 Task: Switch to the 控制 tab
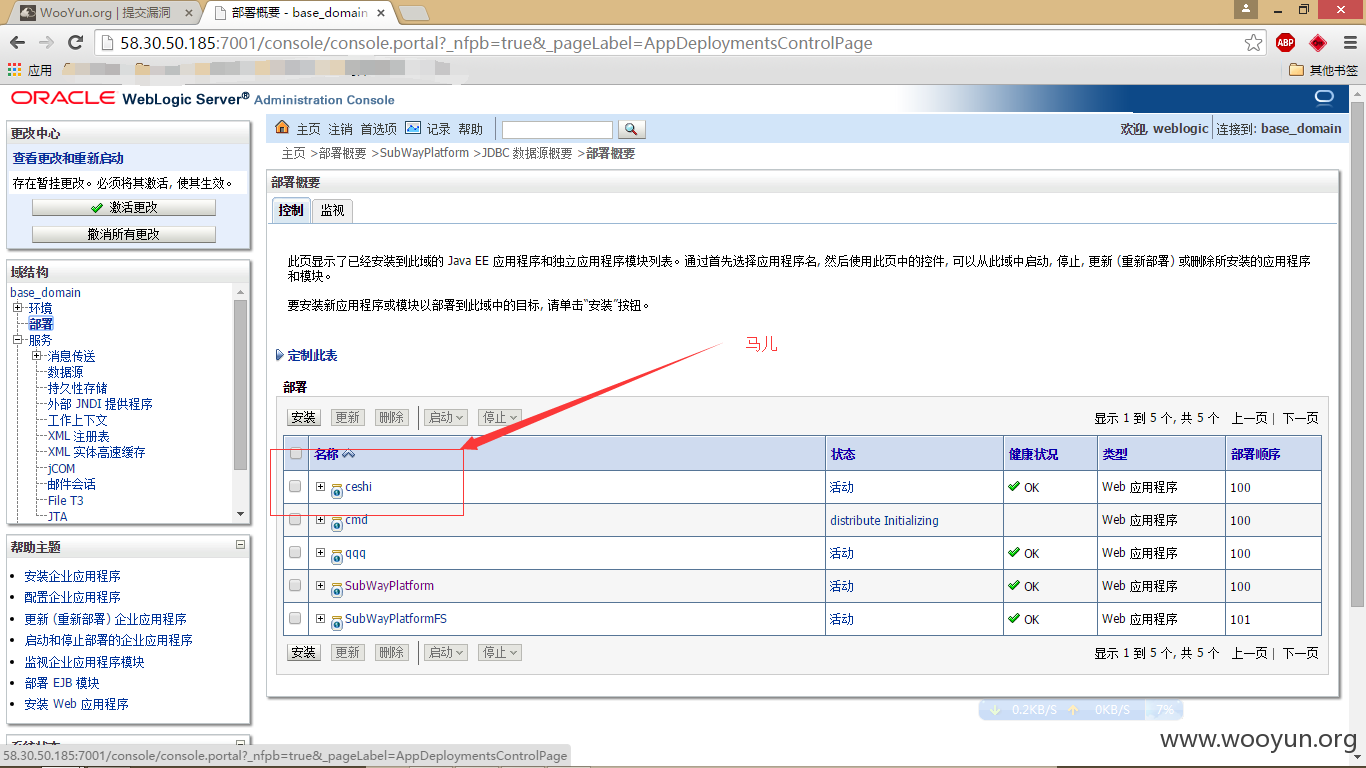(x=291, y=210)
